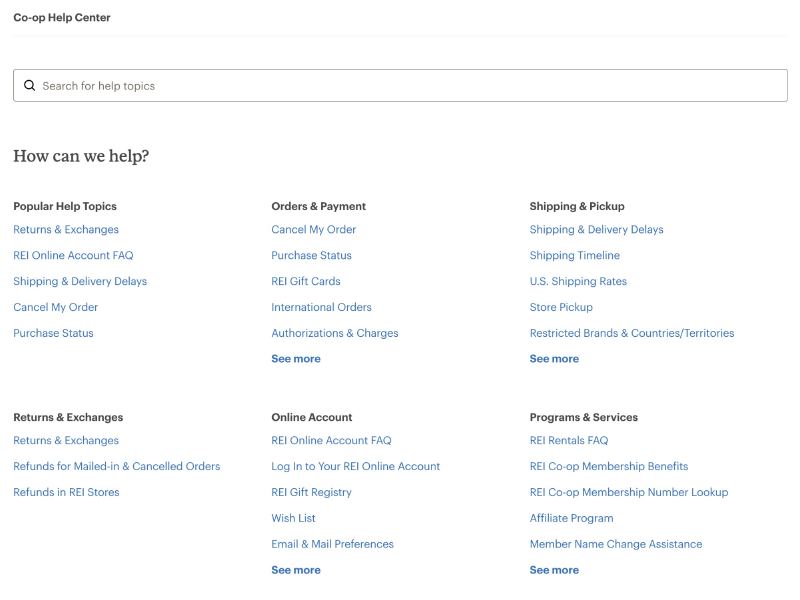View Refunds in REI Stores
800x600 pixels.
66,493
